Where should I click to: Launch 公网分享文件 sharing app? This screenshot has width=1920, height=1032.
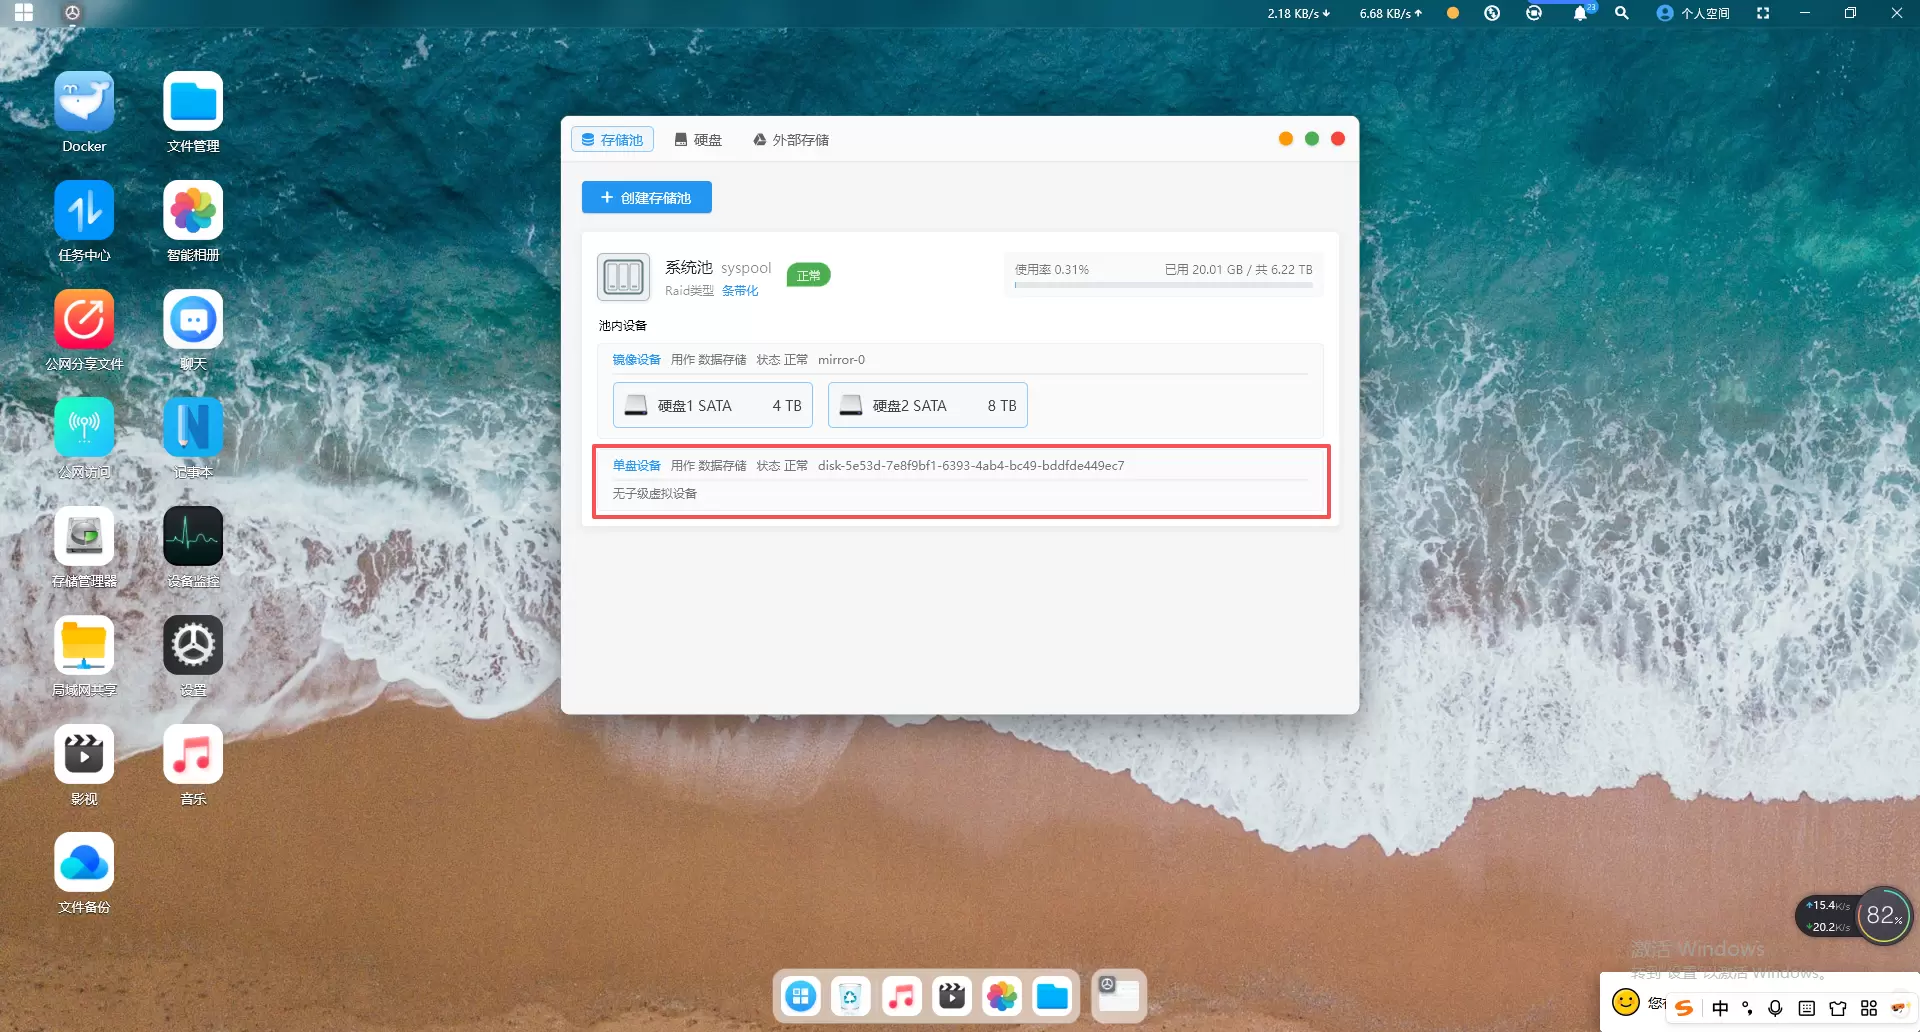pos(84,321)
